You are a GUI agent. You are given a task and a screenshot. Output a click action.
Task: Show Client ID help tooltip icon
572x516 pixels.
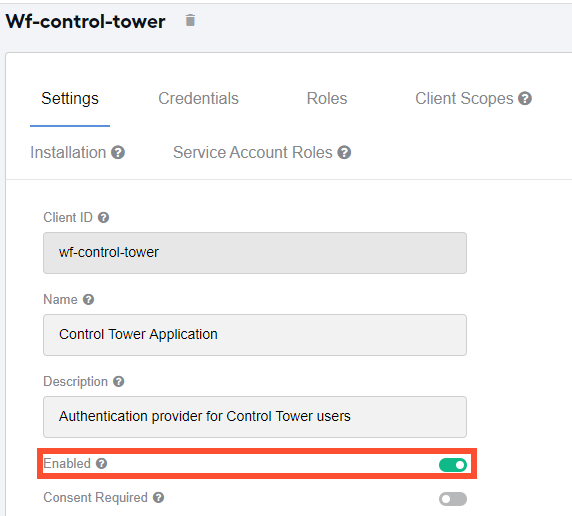104,217
